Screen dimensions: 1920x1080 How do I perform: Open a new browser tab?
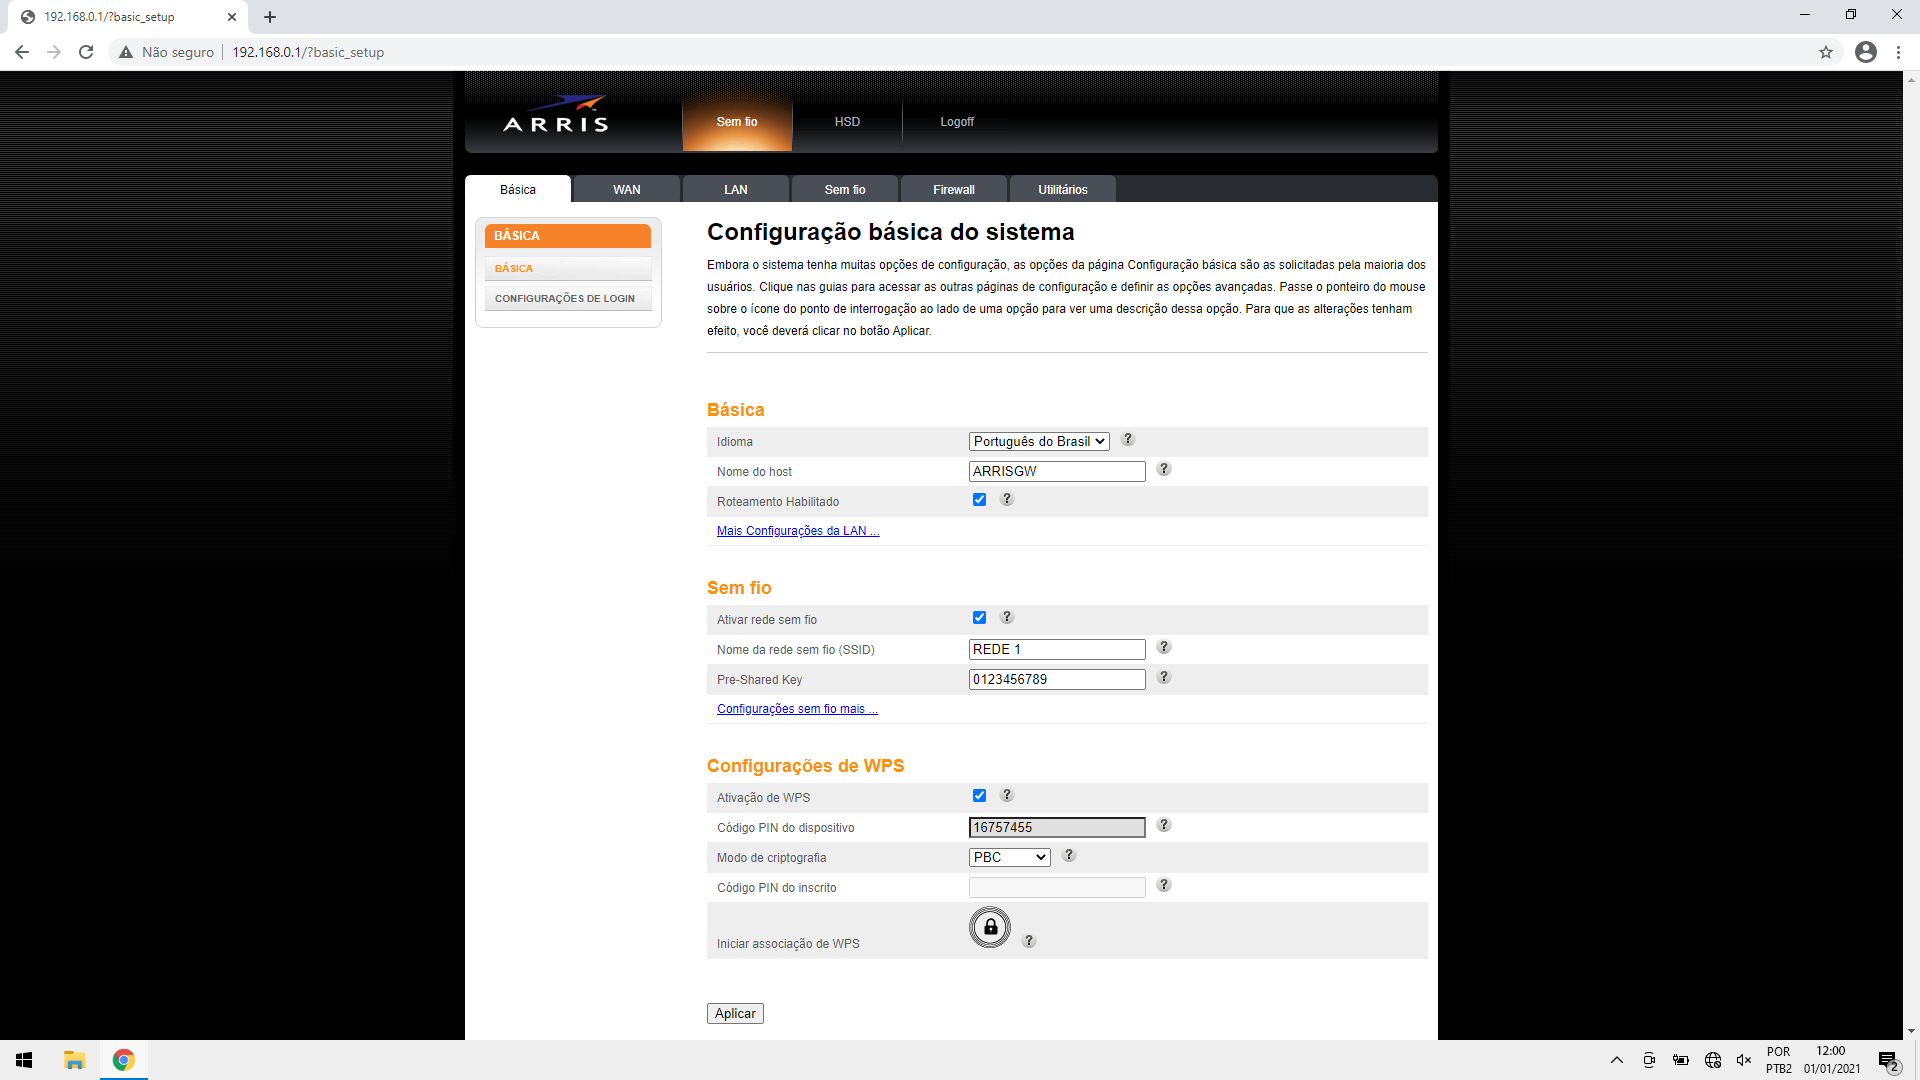[270, 17]
